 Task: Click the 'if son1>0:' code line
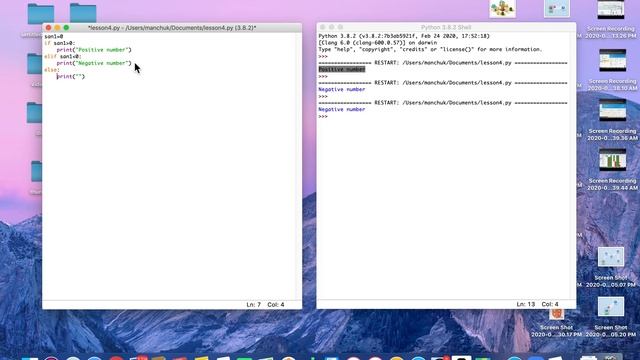click(60, 43)
